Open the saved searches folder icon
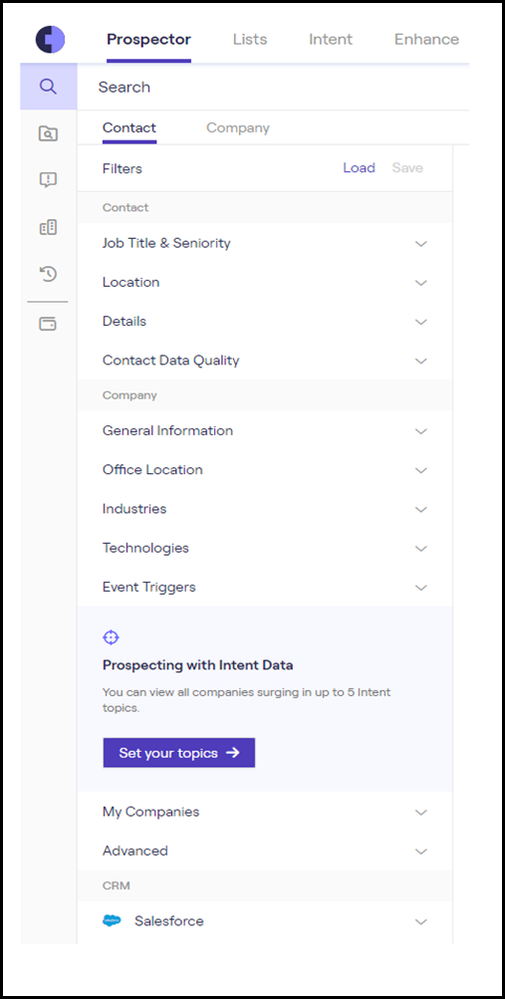The width and height of the screenshot is (505, 999). tap(48, 133)
